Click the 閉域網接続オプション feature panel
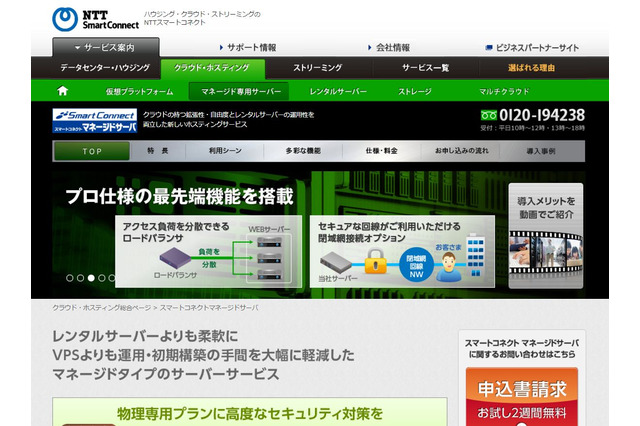 click(x=402, y=251)
